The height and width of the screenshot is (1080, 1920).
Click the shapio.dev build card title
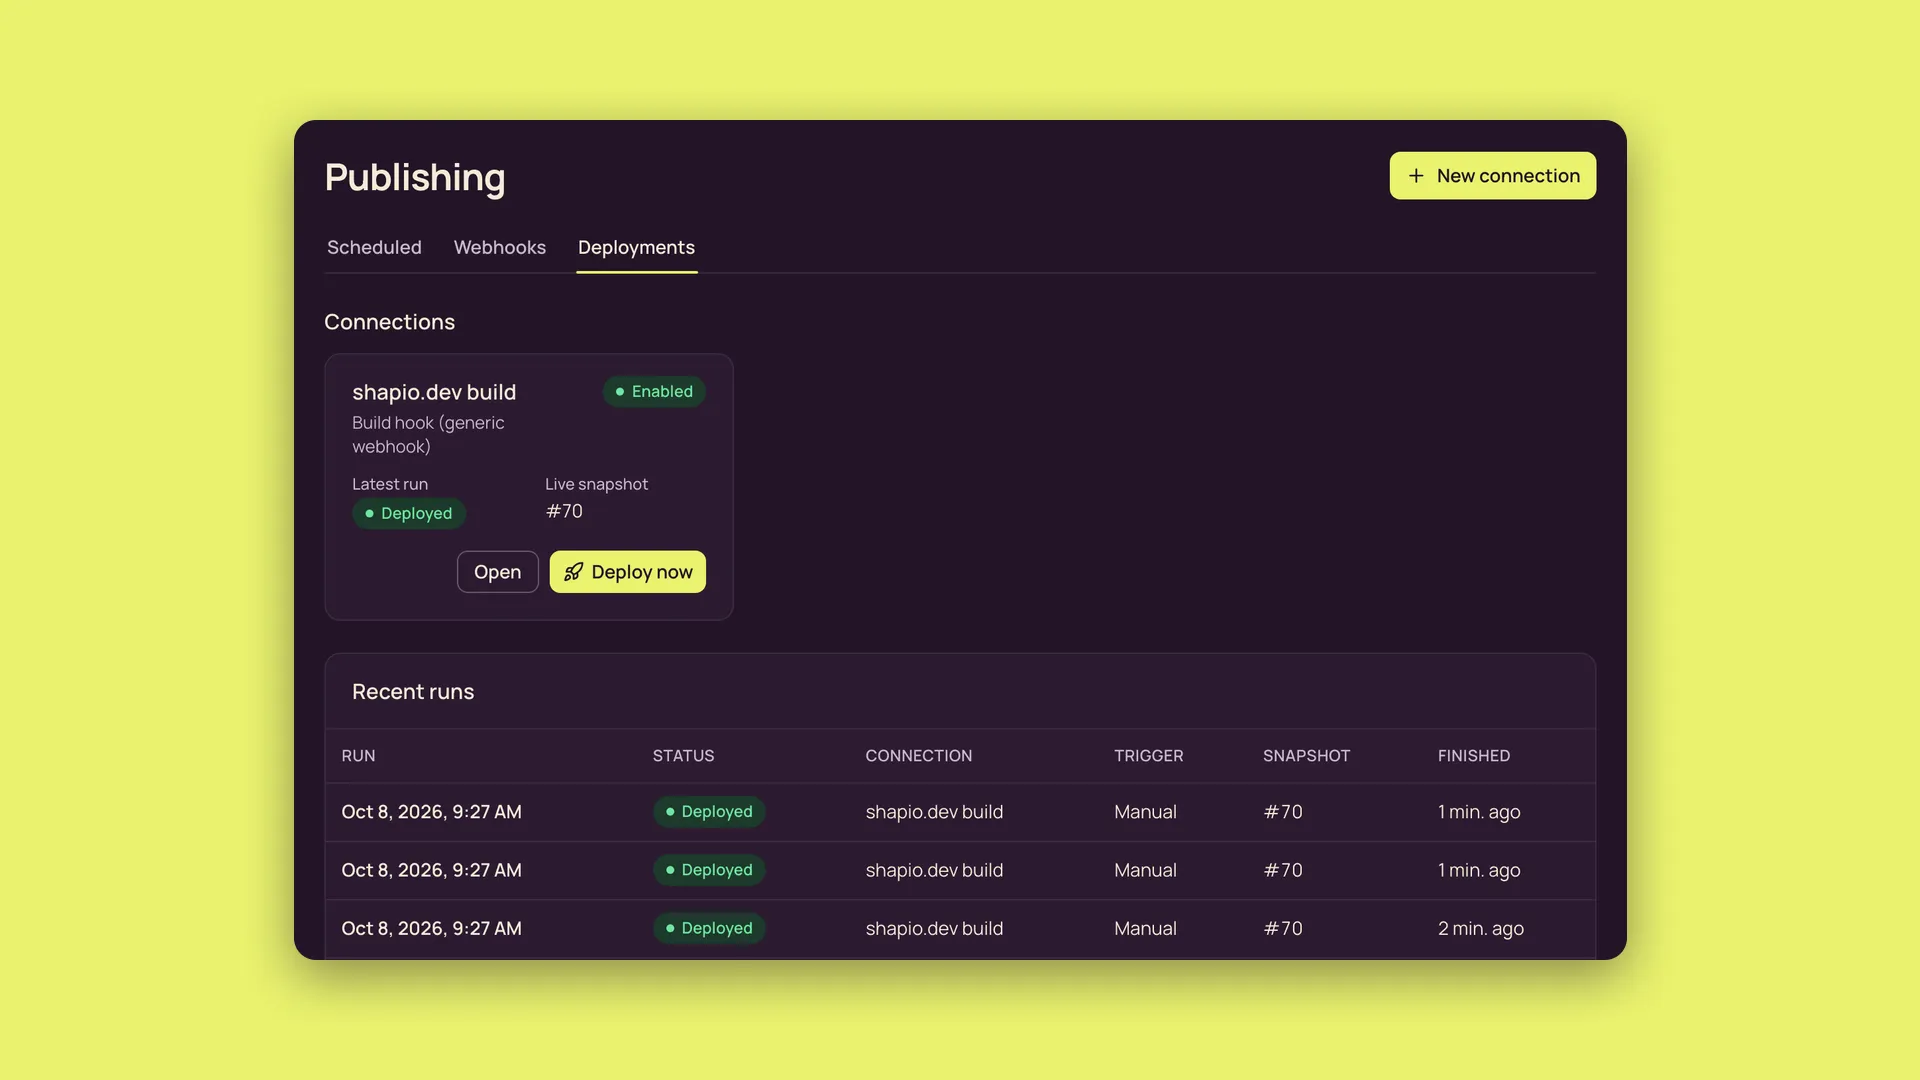coord(434,392)
